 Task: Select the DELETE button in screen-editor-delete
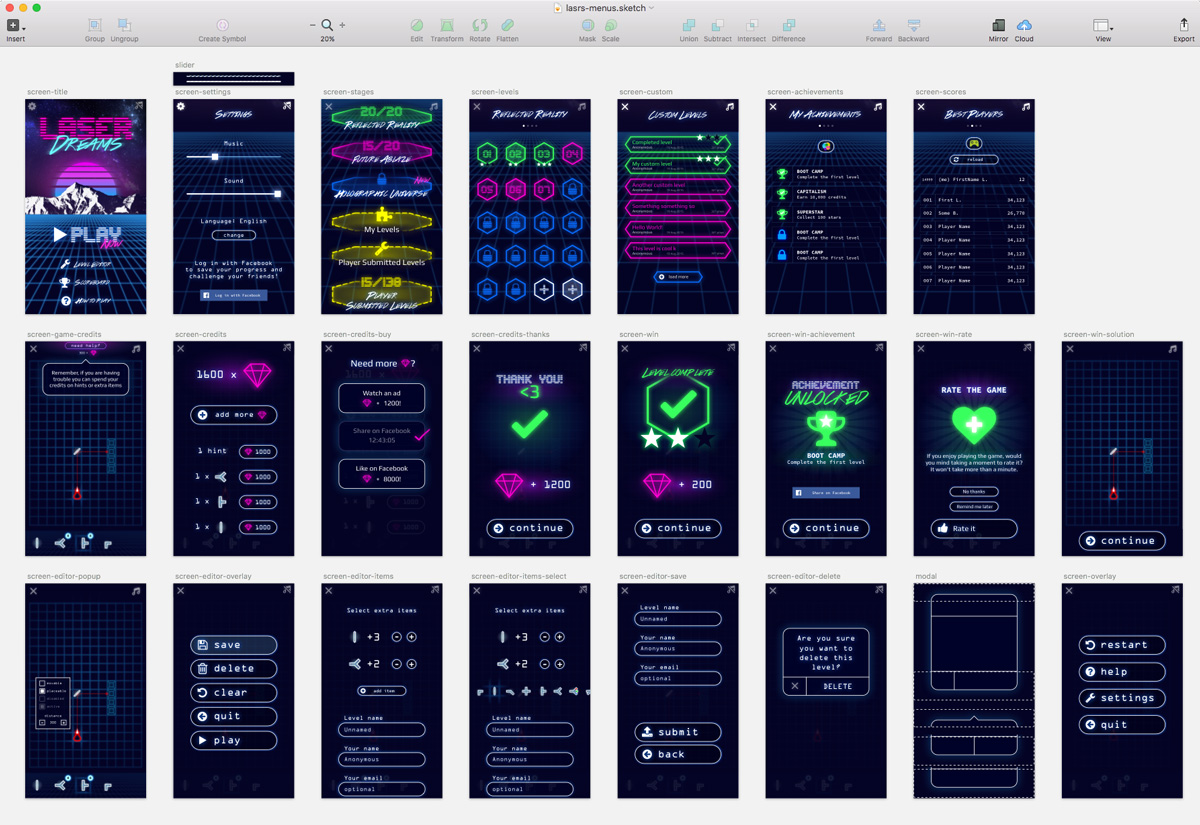click(837, 686)
